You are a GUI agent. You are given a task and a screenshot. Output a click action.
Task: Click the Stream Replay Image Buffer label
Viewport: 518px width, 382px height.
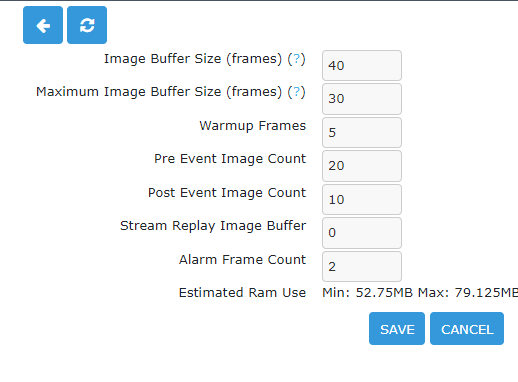click(213, 226)
